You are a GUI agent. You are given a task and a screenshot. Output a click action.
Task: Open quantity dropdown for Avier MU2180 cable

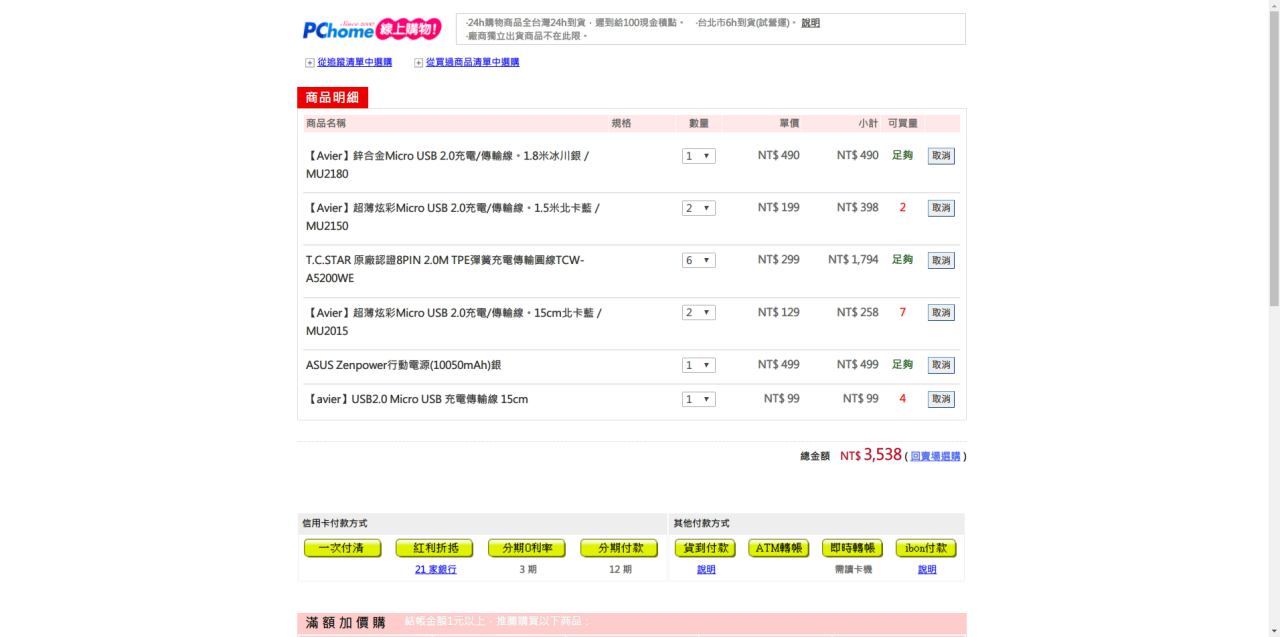coord(699,156)
